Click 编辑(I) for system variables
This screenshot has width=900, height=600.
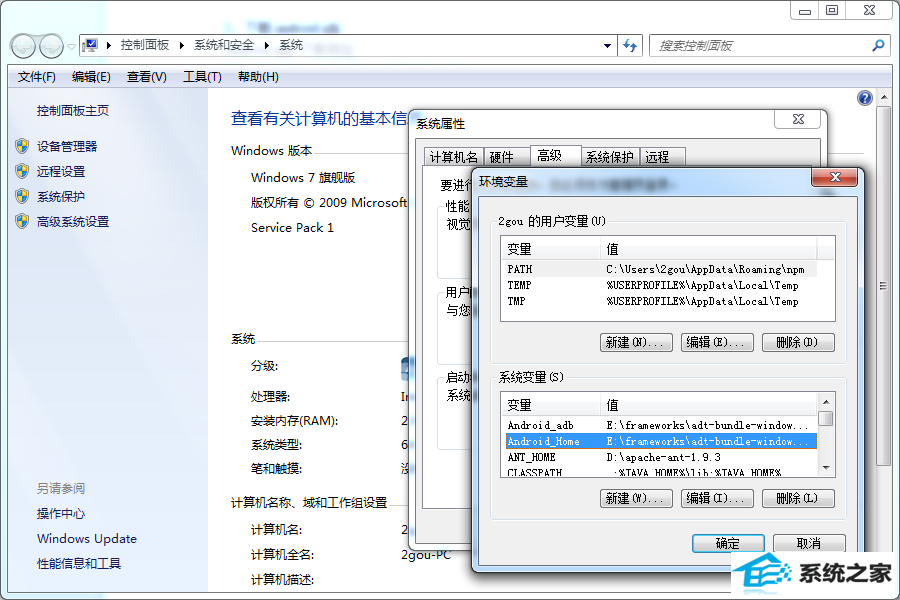click(x=716, y=498)
